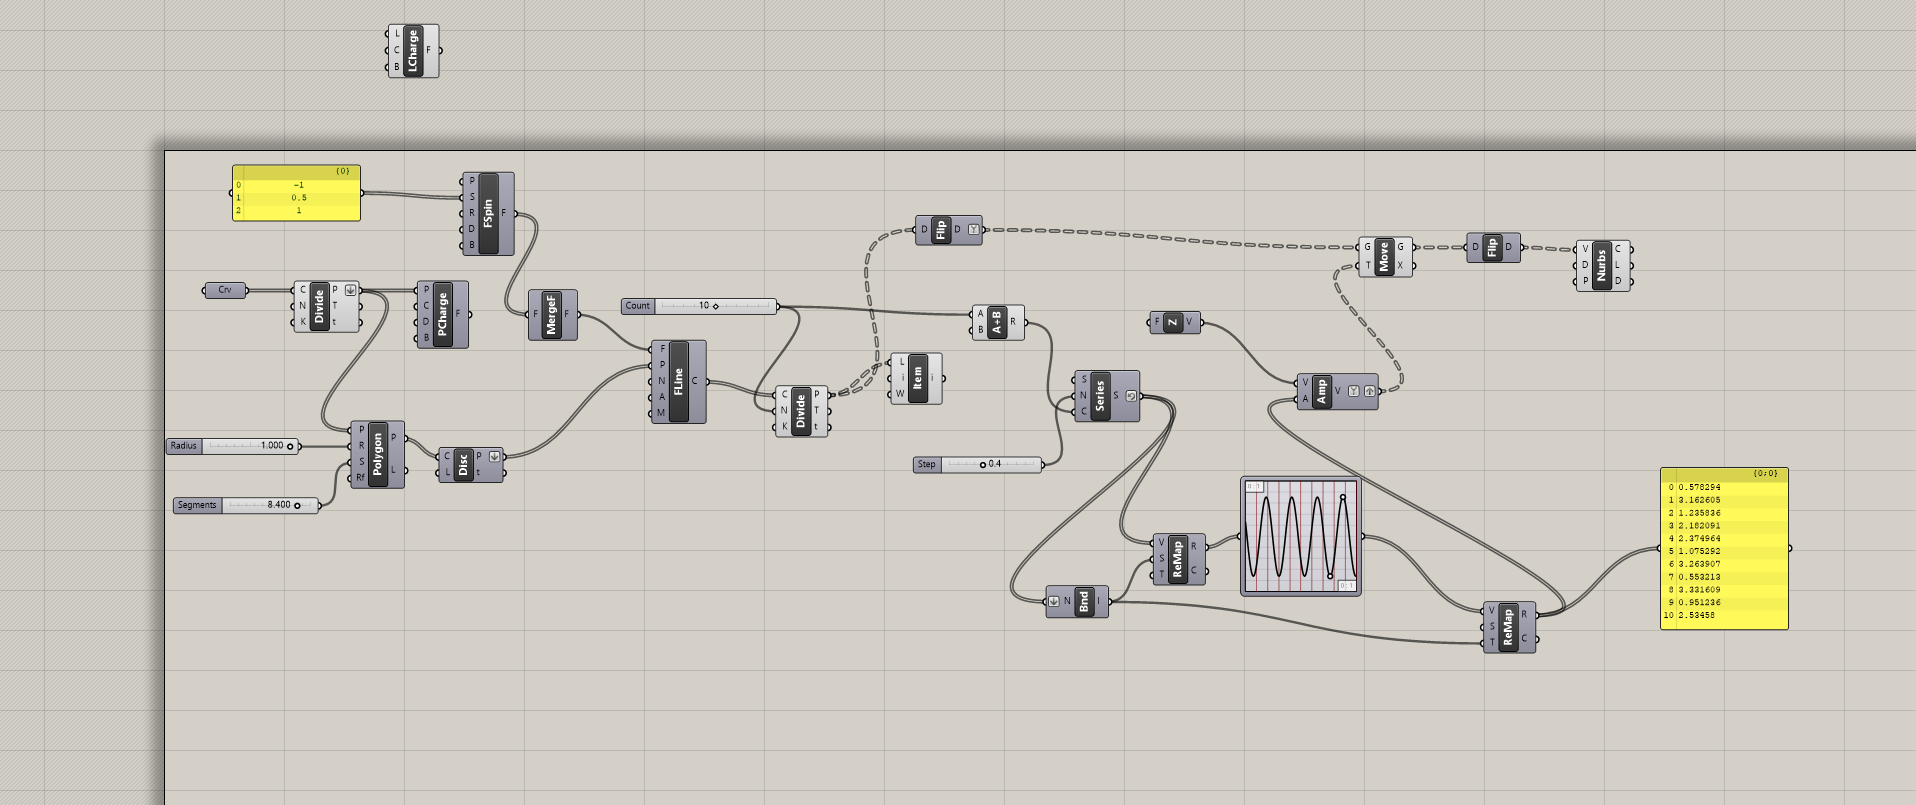
Task: Click the Y simplify icon on Flip output
Action: (974, 230)
